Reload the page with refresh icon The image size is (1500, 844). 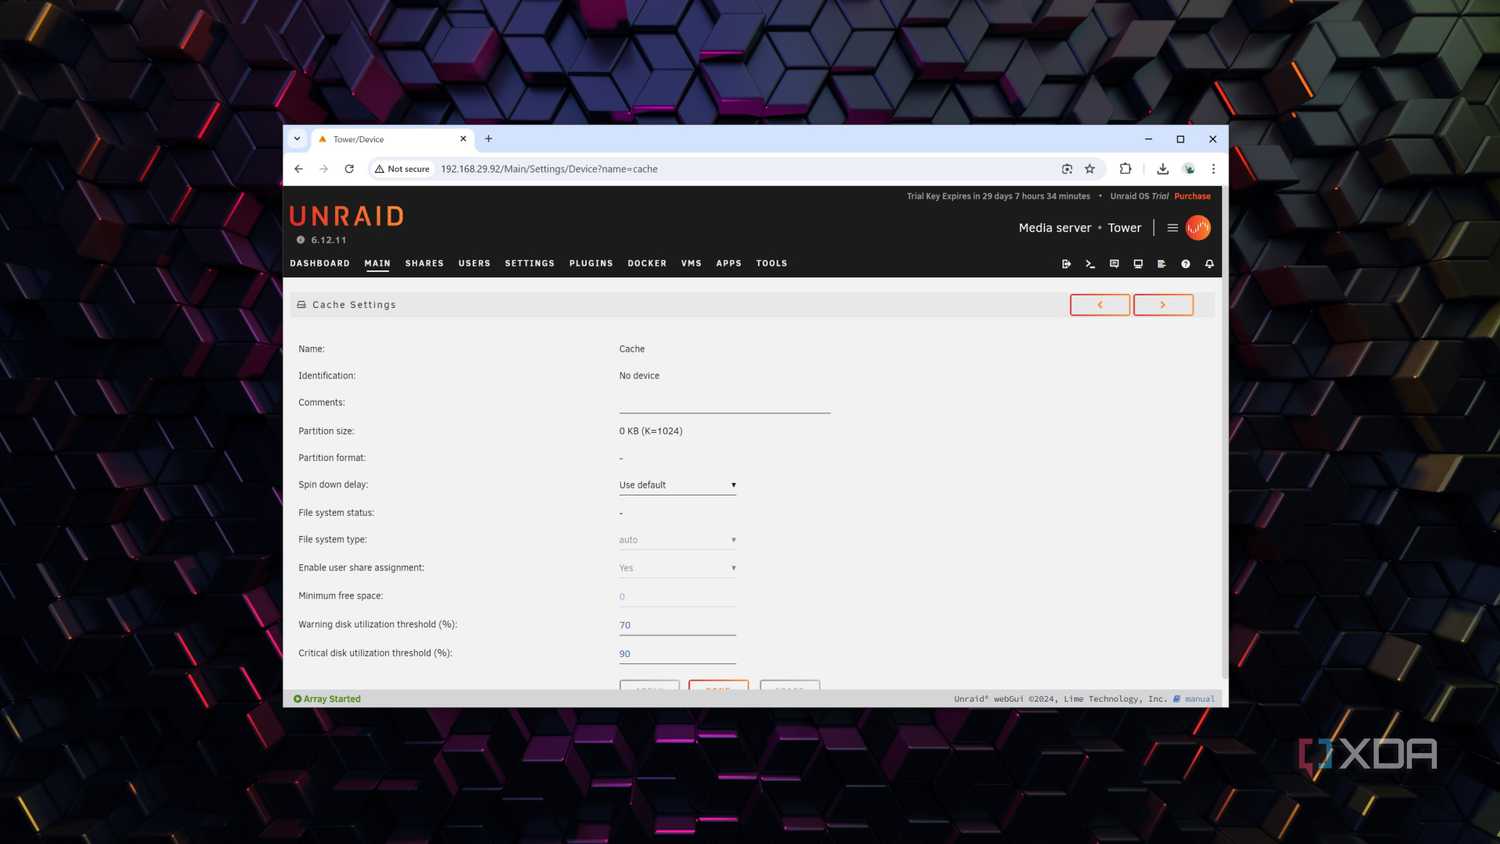pyautogui.click(x=349, y=169)
